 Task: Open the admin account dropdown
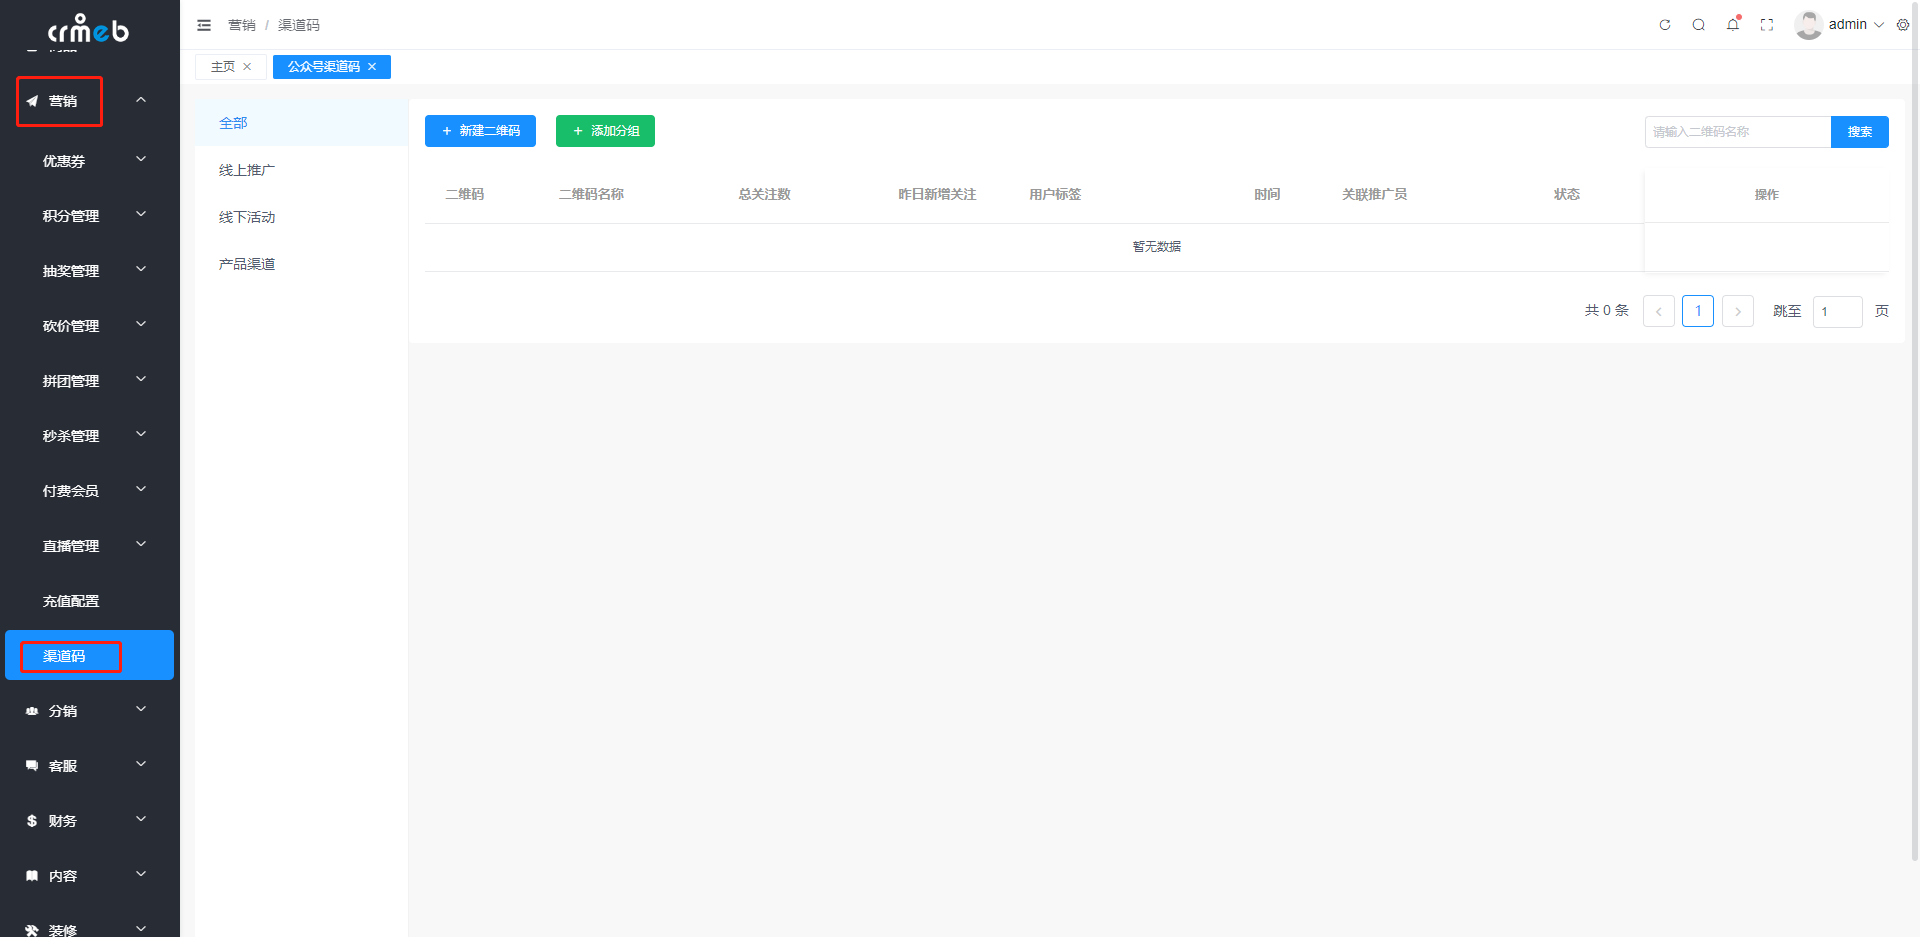(1856, 25)
